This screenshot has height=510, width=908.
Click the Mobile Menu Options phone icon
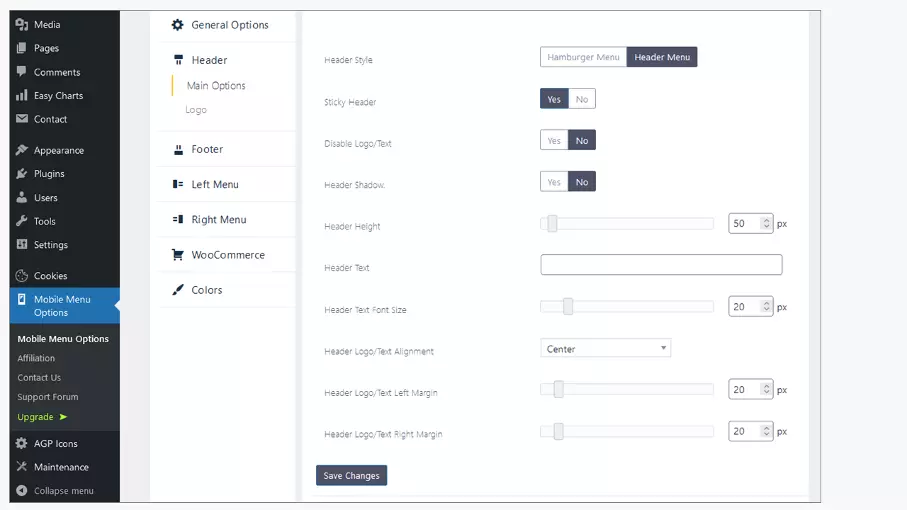22,299
